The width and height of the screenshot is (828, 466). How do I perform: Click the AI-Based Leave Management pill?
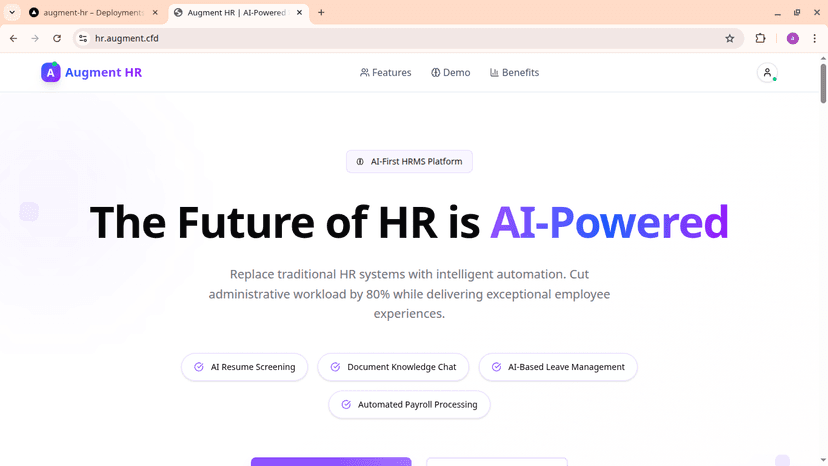click(x=558, y=367)
